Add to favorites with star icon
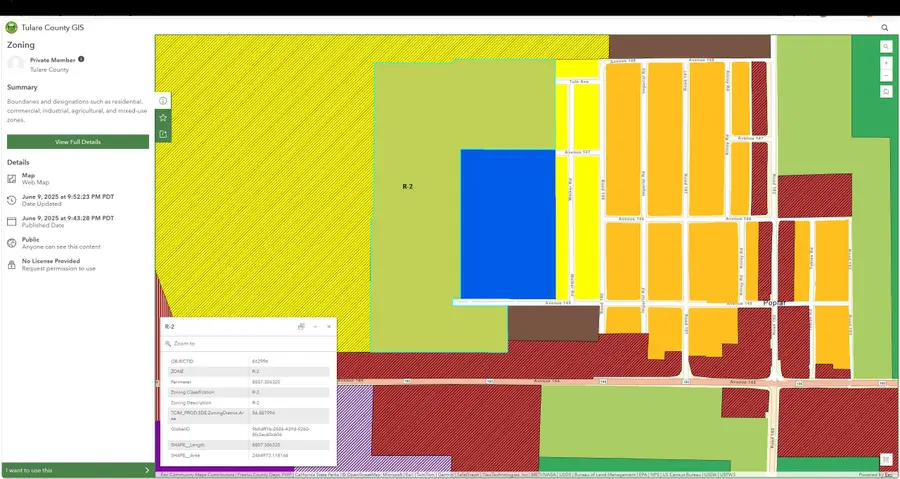The height and width of the screenshot is (479, 900). (x=163, y=118)
